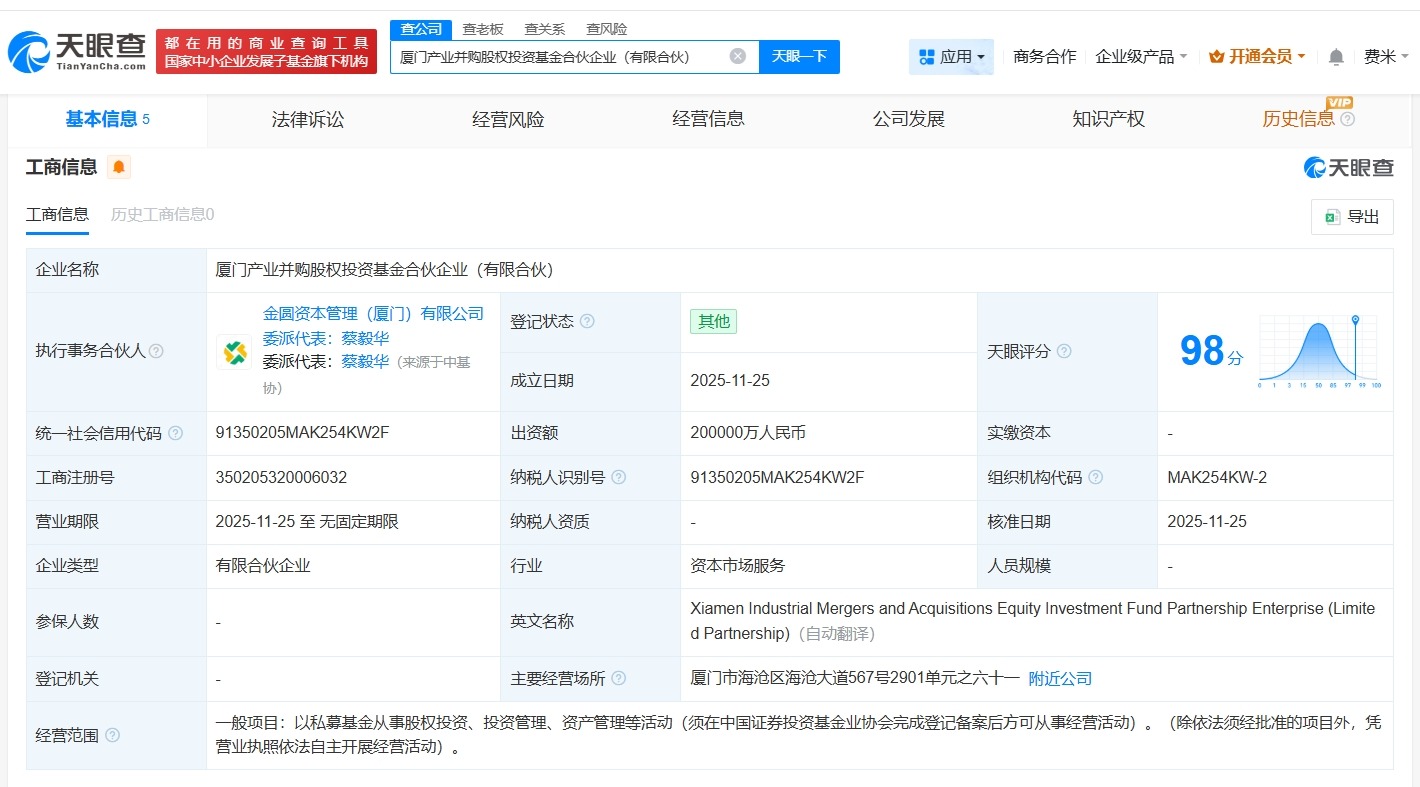This screenshot has width=1420, height=787.
Task: Click the help icon next to 统一社会信用代码
Action: [173, 432]
